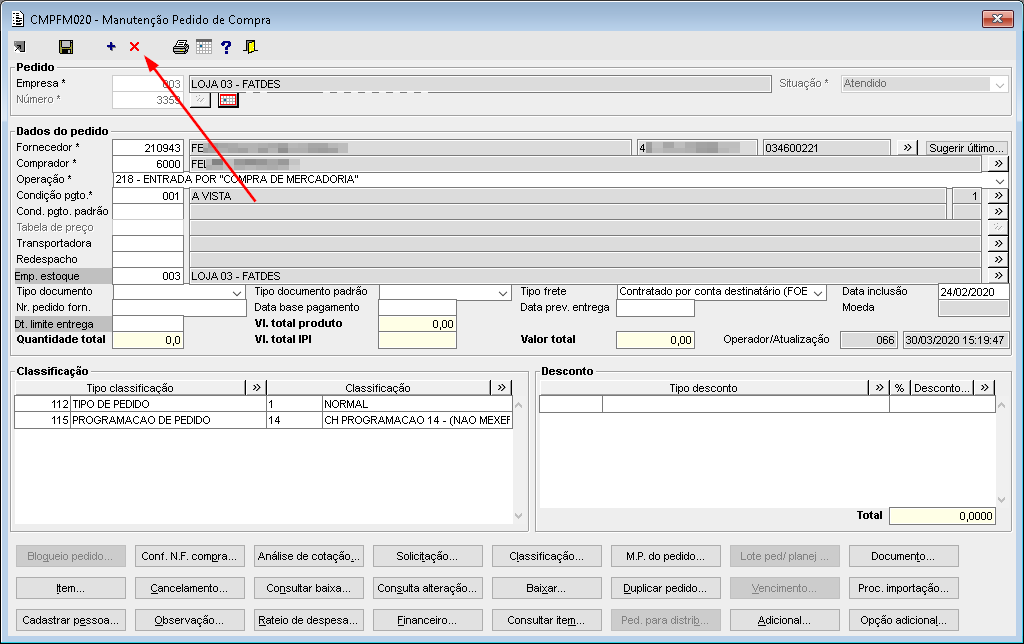Open the Financeiro... button

[x=428, y=620]
